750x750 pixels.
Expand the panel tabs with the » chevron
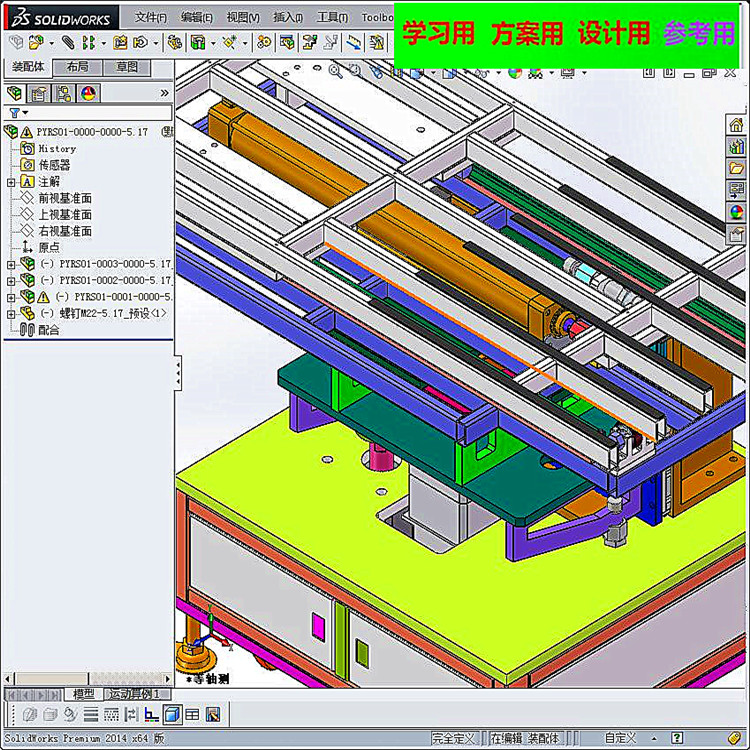(x=165, y=93)
